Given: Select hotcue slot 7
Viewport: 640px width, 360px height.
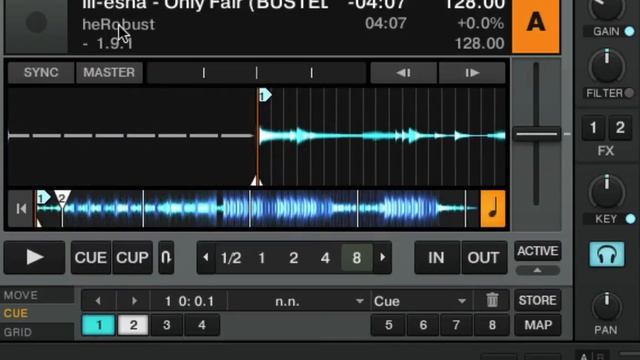Looking at the screenshot, I should click(456, 325).
